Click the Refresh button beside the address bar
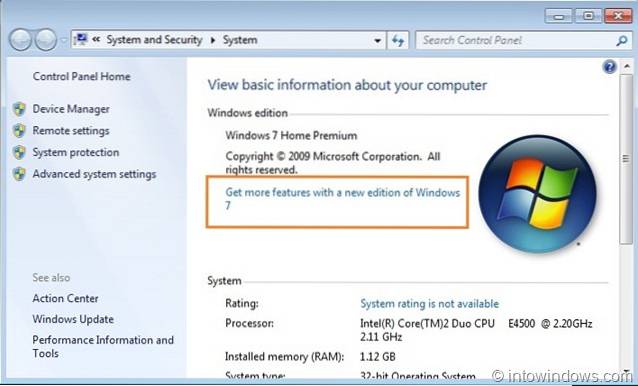The height and width of the screenshot is (386, 638). (x=398, y=40)
